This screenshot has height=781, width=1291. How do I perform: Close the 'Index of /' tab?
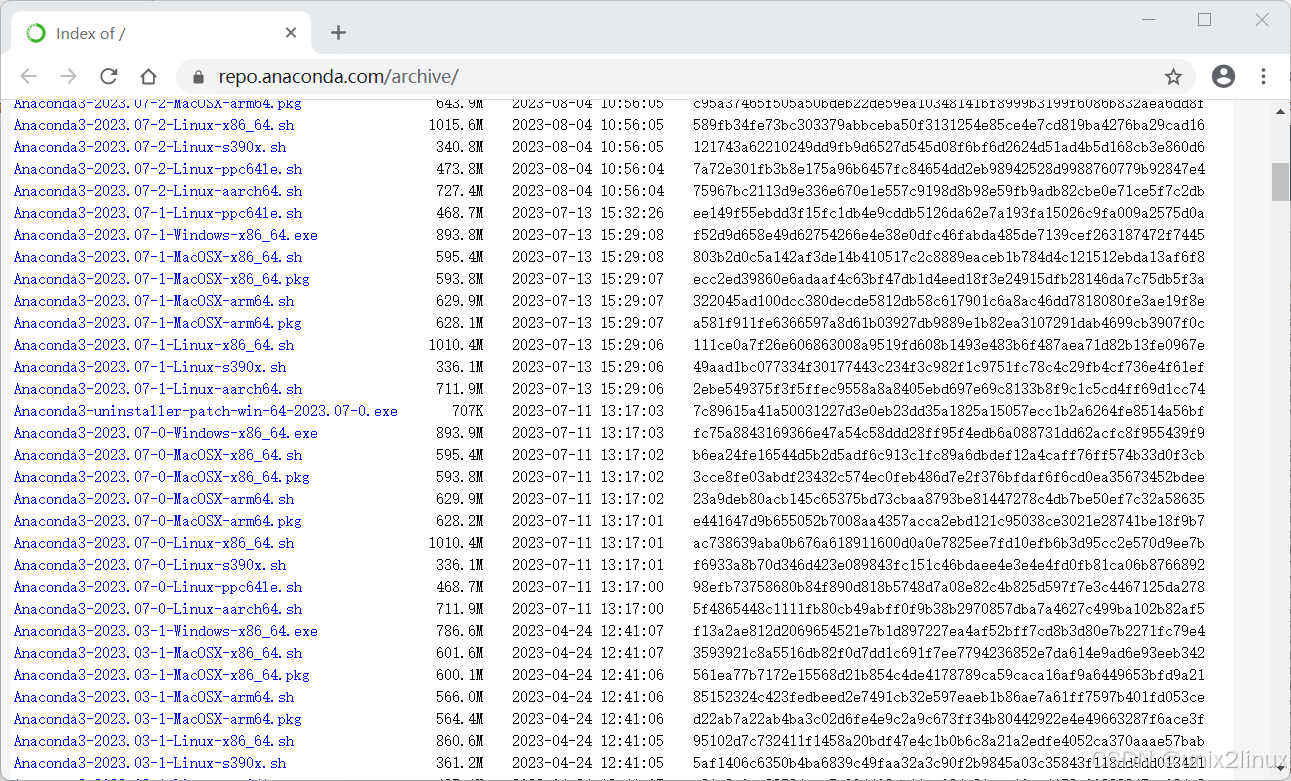click(x=291, y=33)
